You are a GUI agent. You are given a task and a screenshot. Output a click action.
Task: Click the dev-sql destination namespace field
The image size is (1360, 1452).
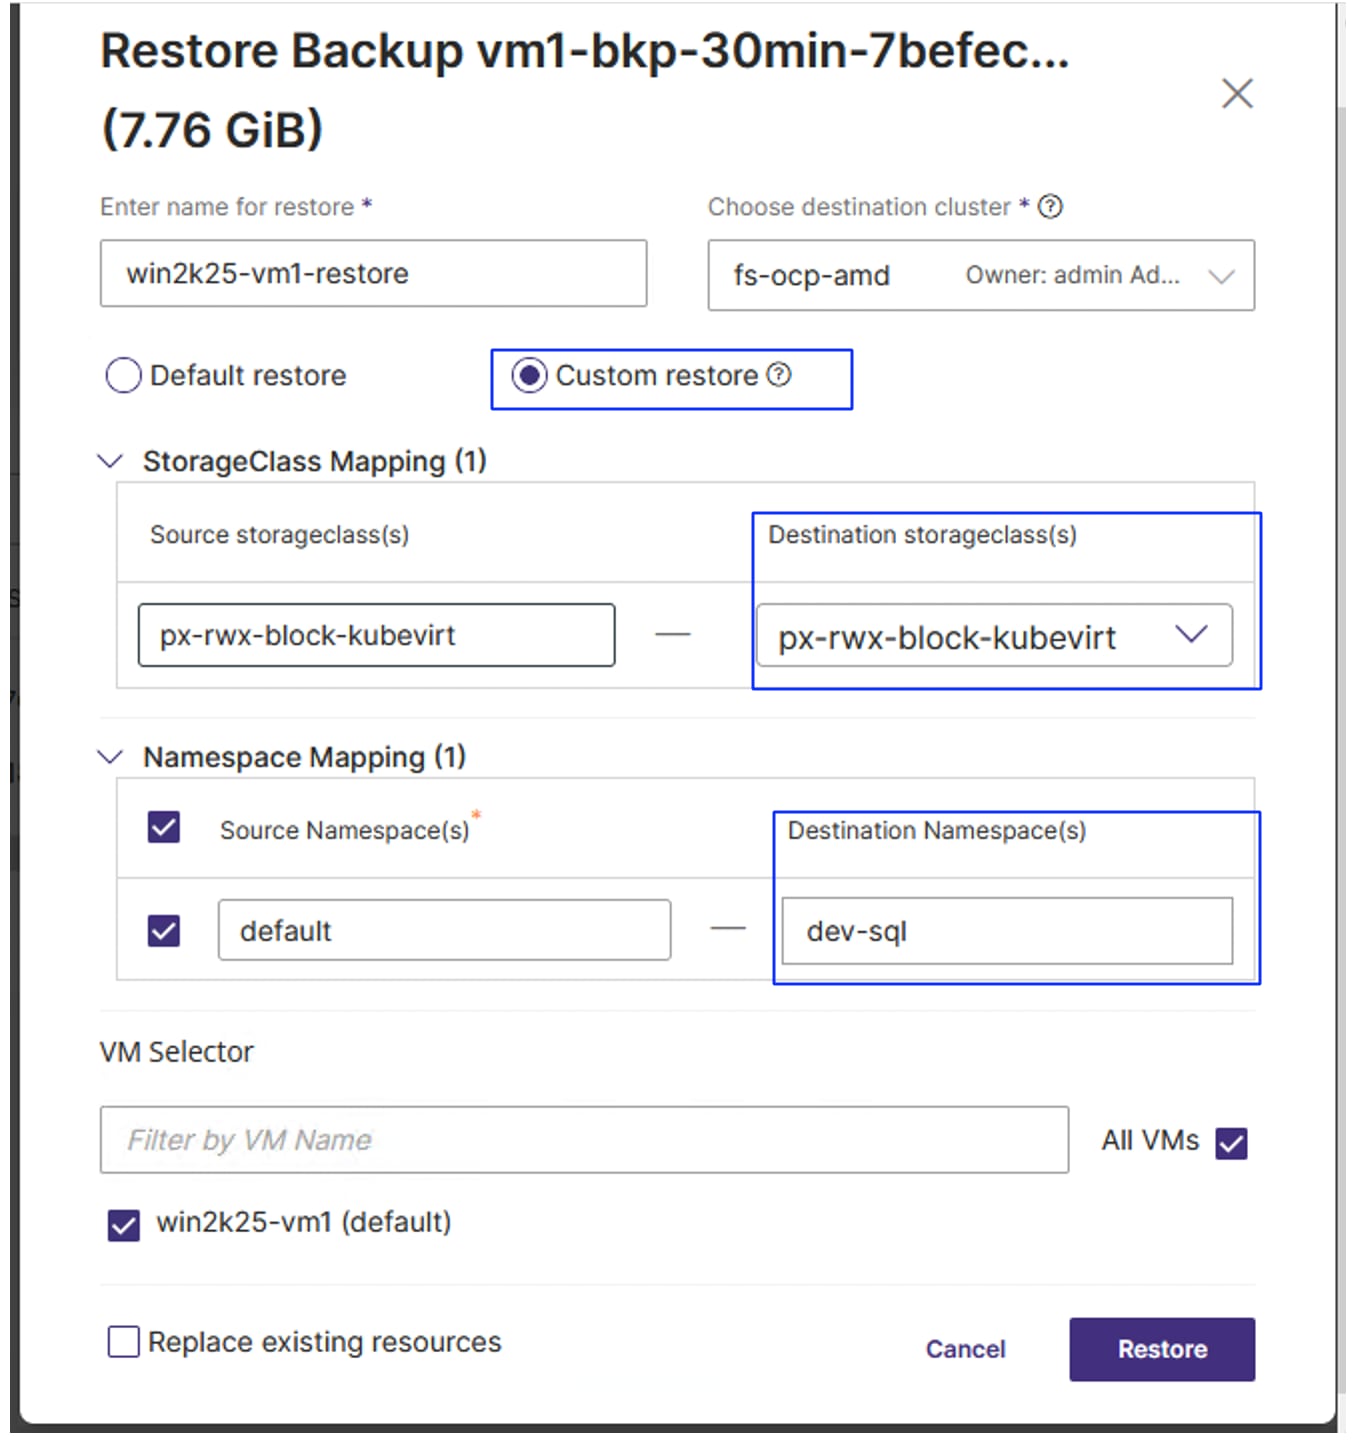[1005, 930]
